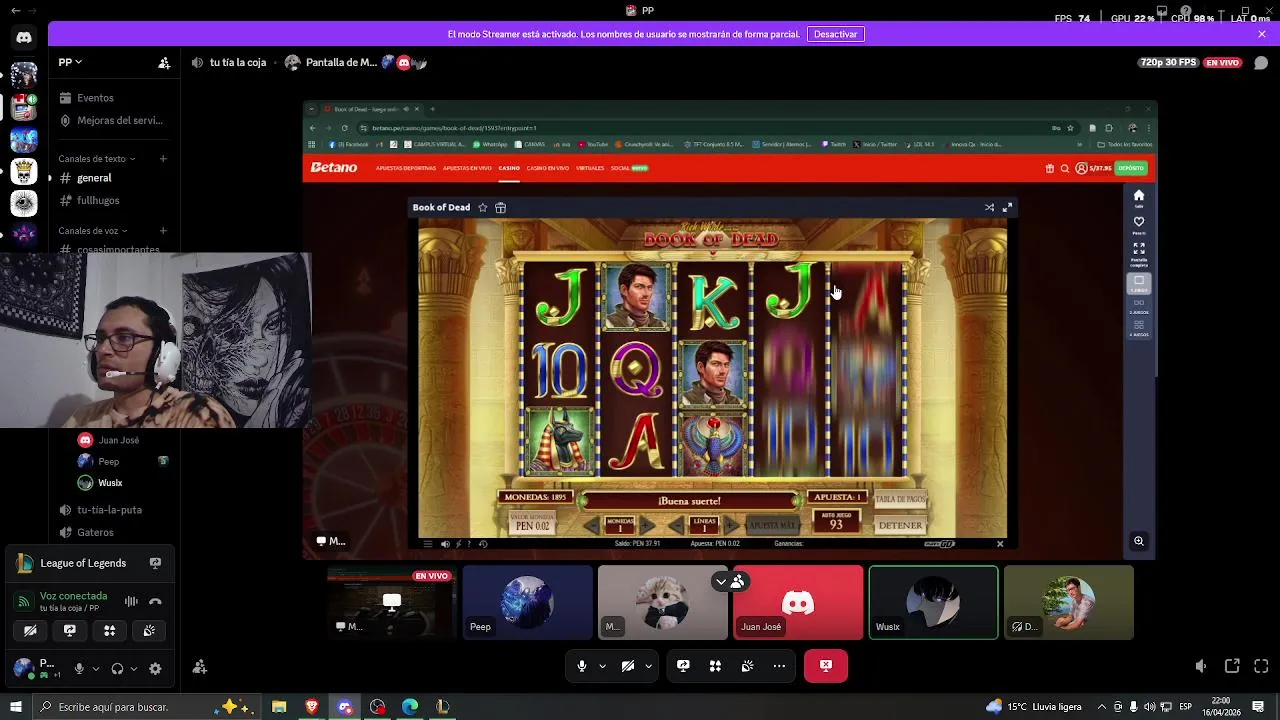Dismiss the streamer mode banner
1280x720 pixels.
pyautogui.click(x=1262, y=34)
